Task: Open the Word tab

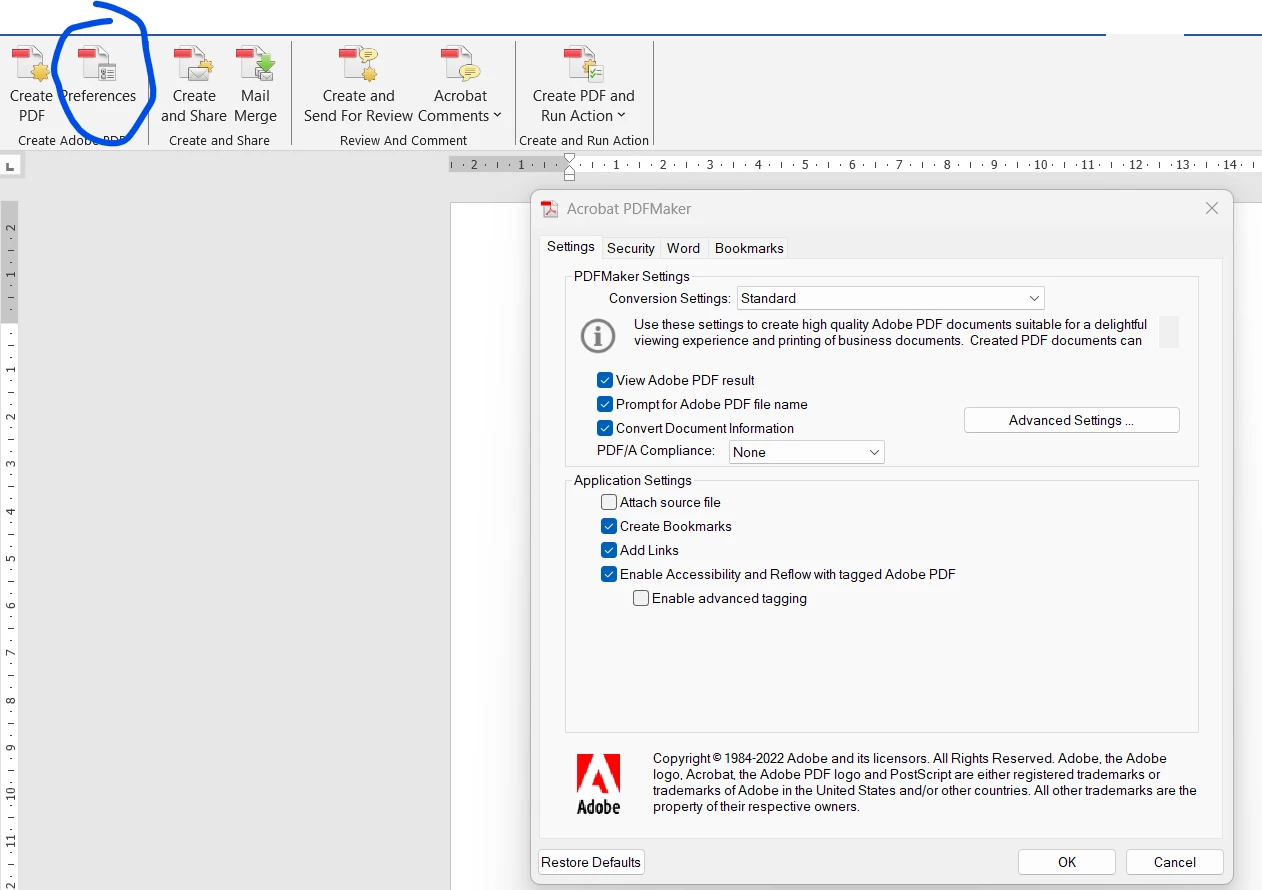Action: pyautogui.click(x=684, y=248)
